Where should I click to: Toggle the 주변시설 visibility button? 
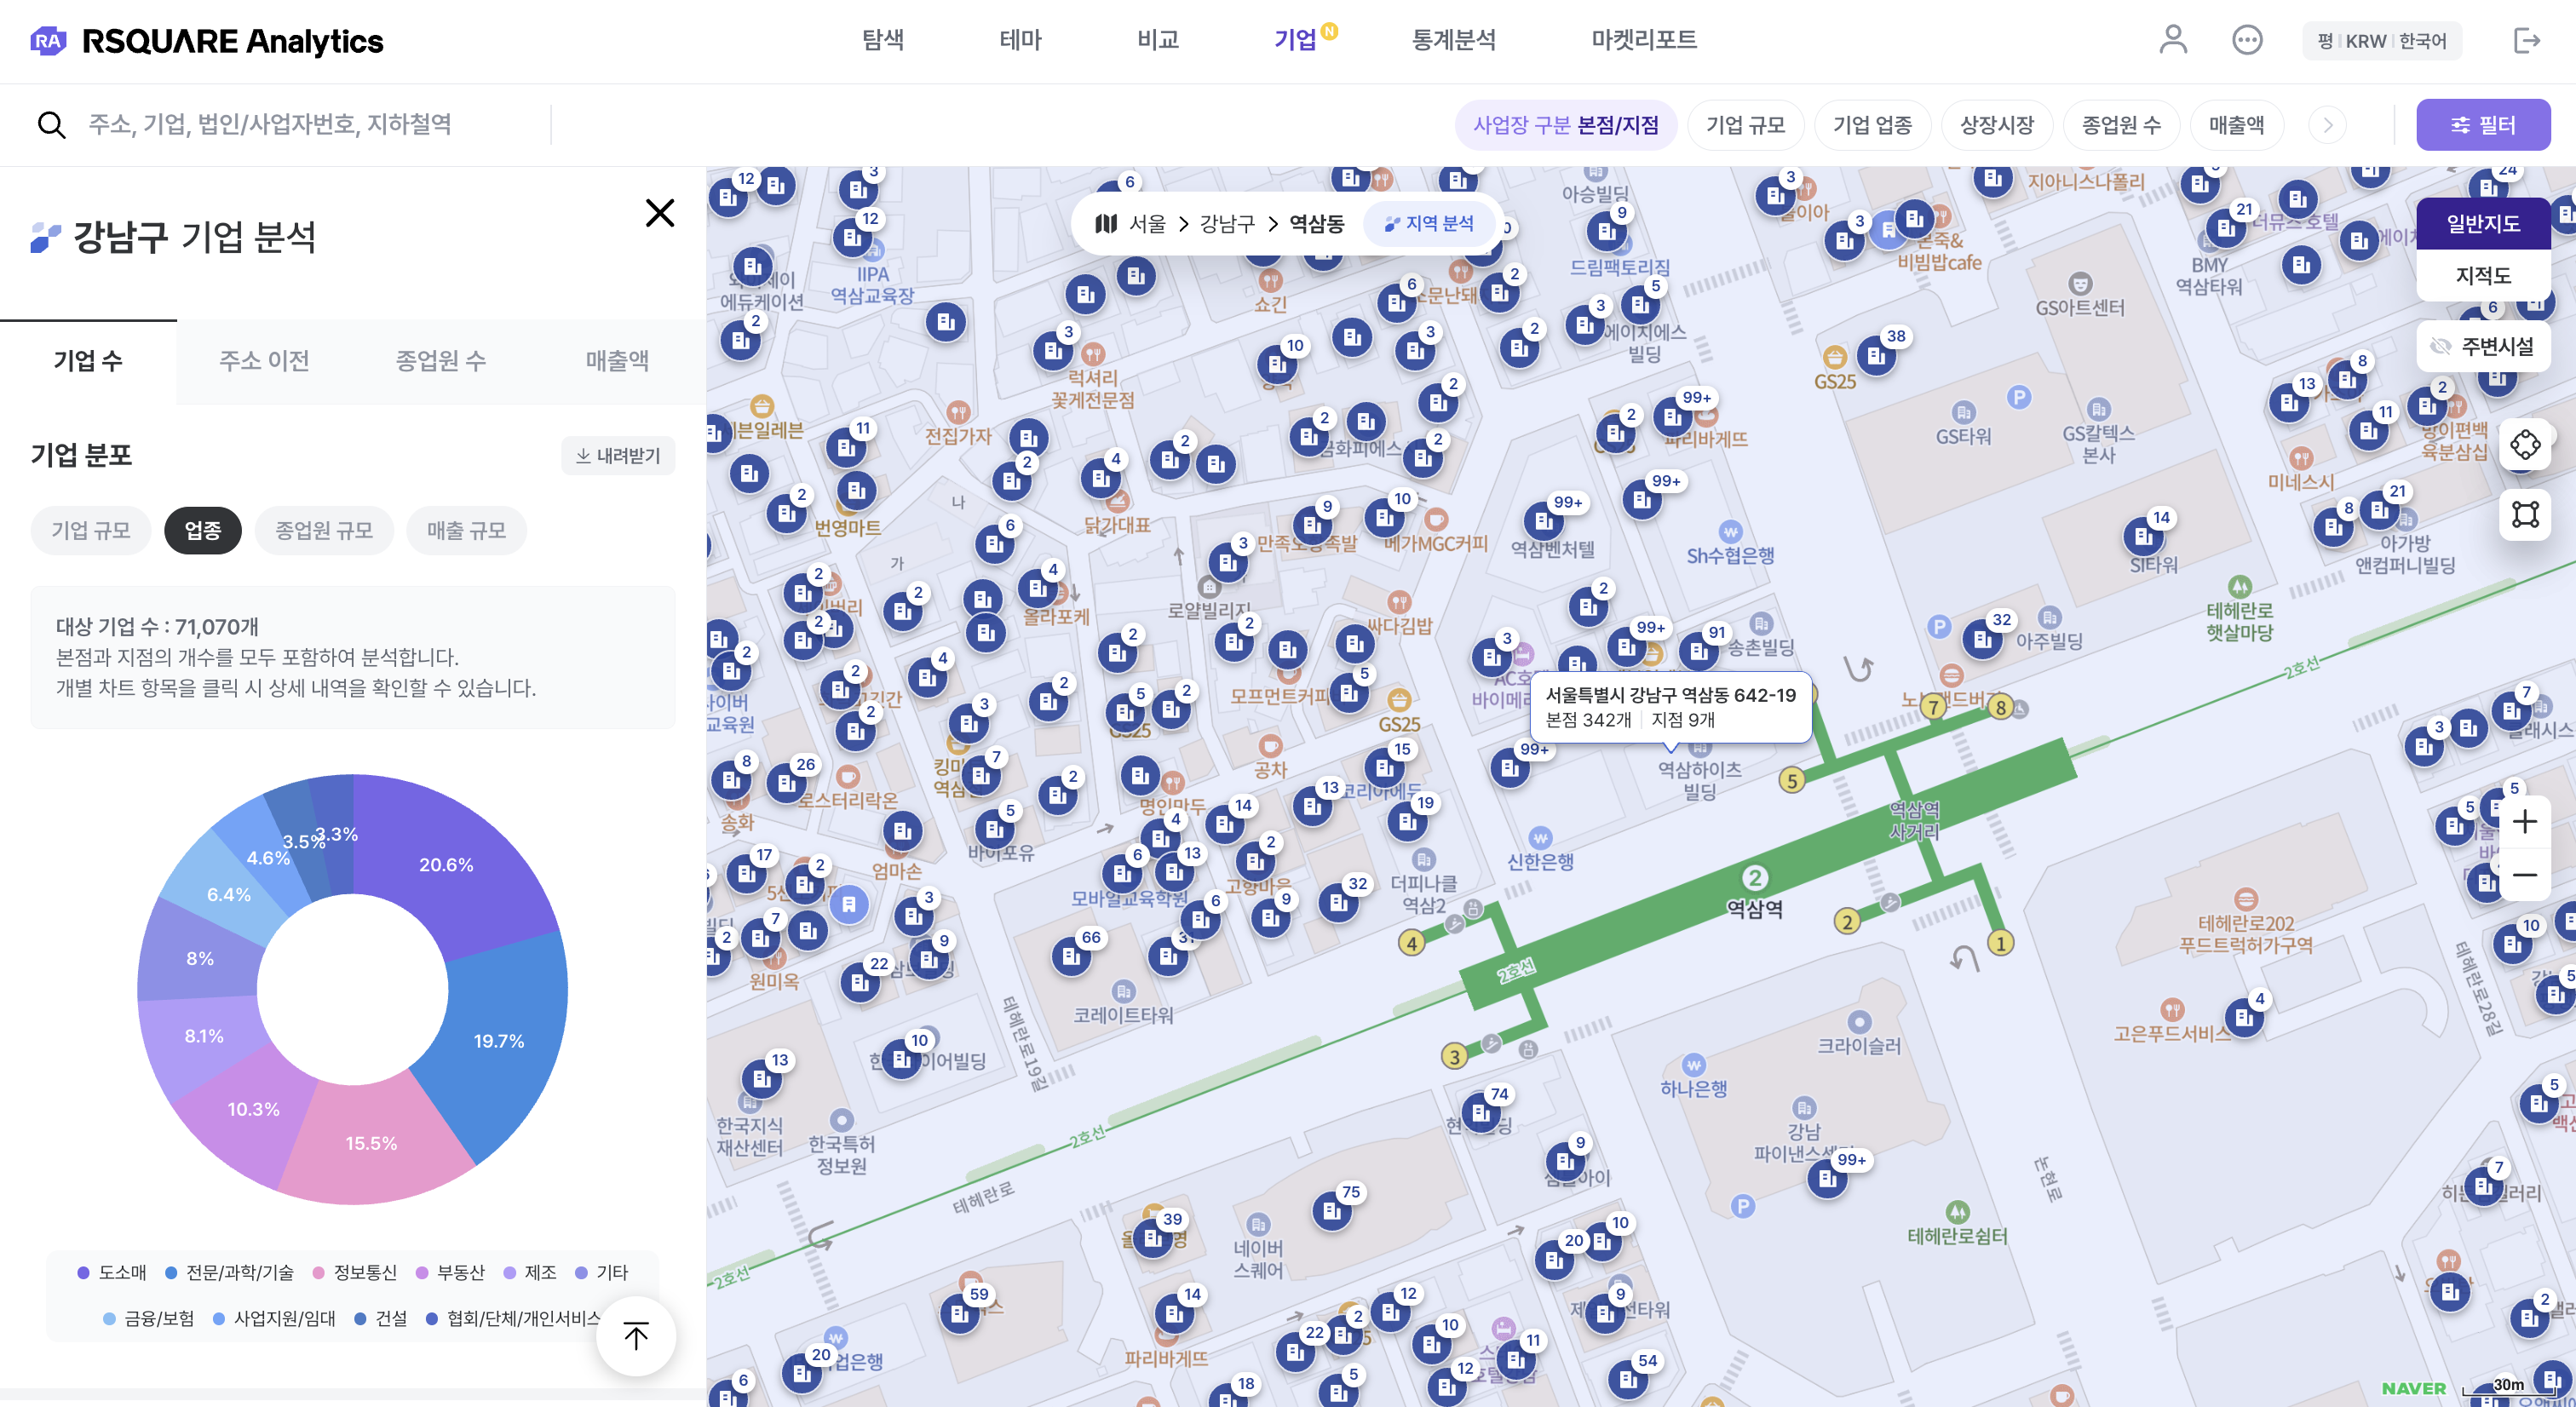click(x=2482, y=346)
